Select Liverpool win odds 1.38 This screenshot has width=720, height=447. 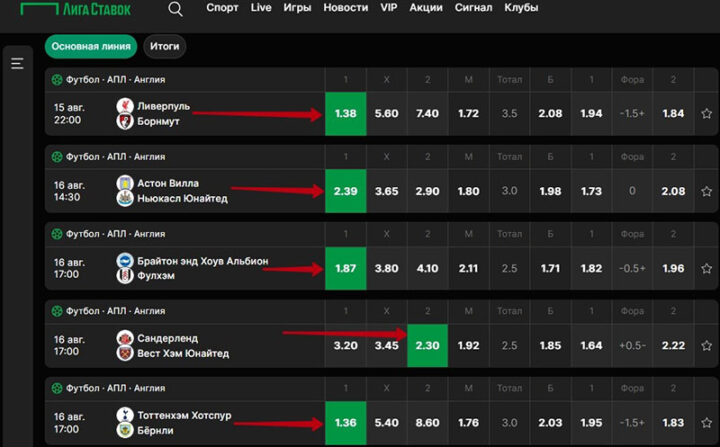(345, 114)
